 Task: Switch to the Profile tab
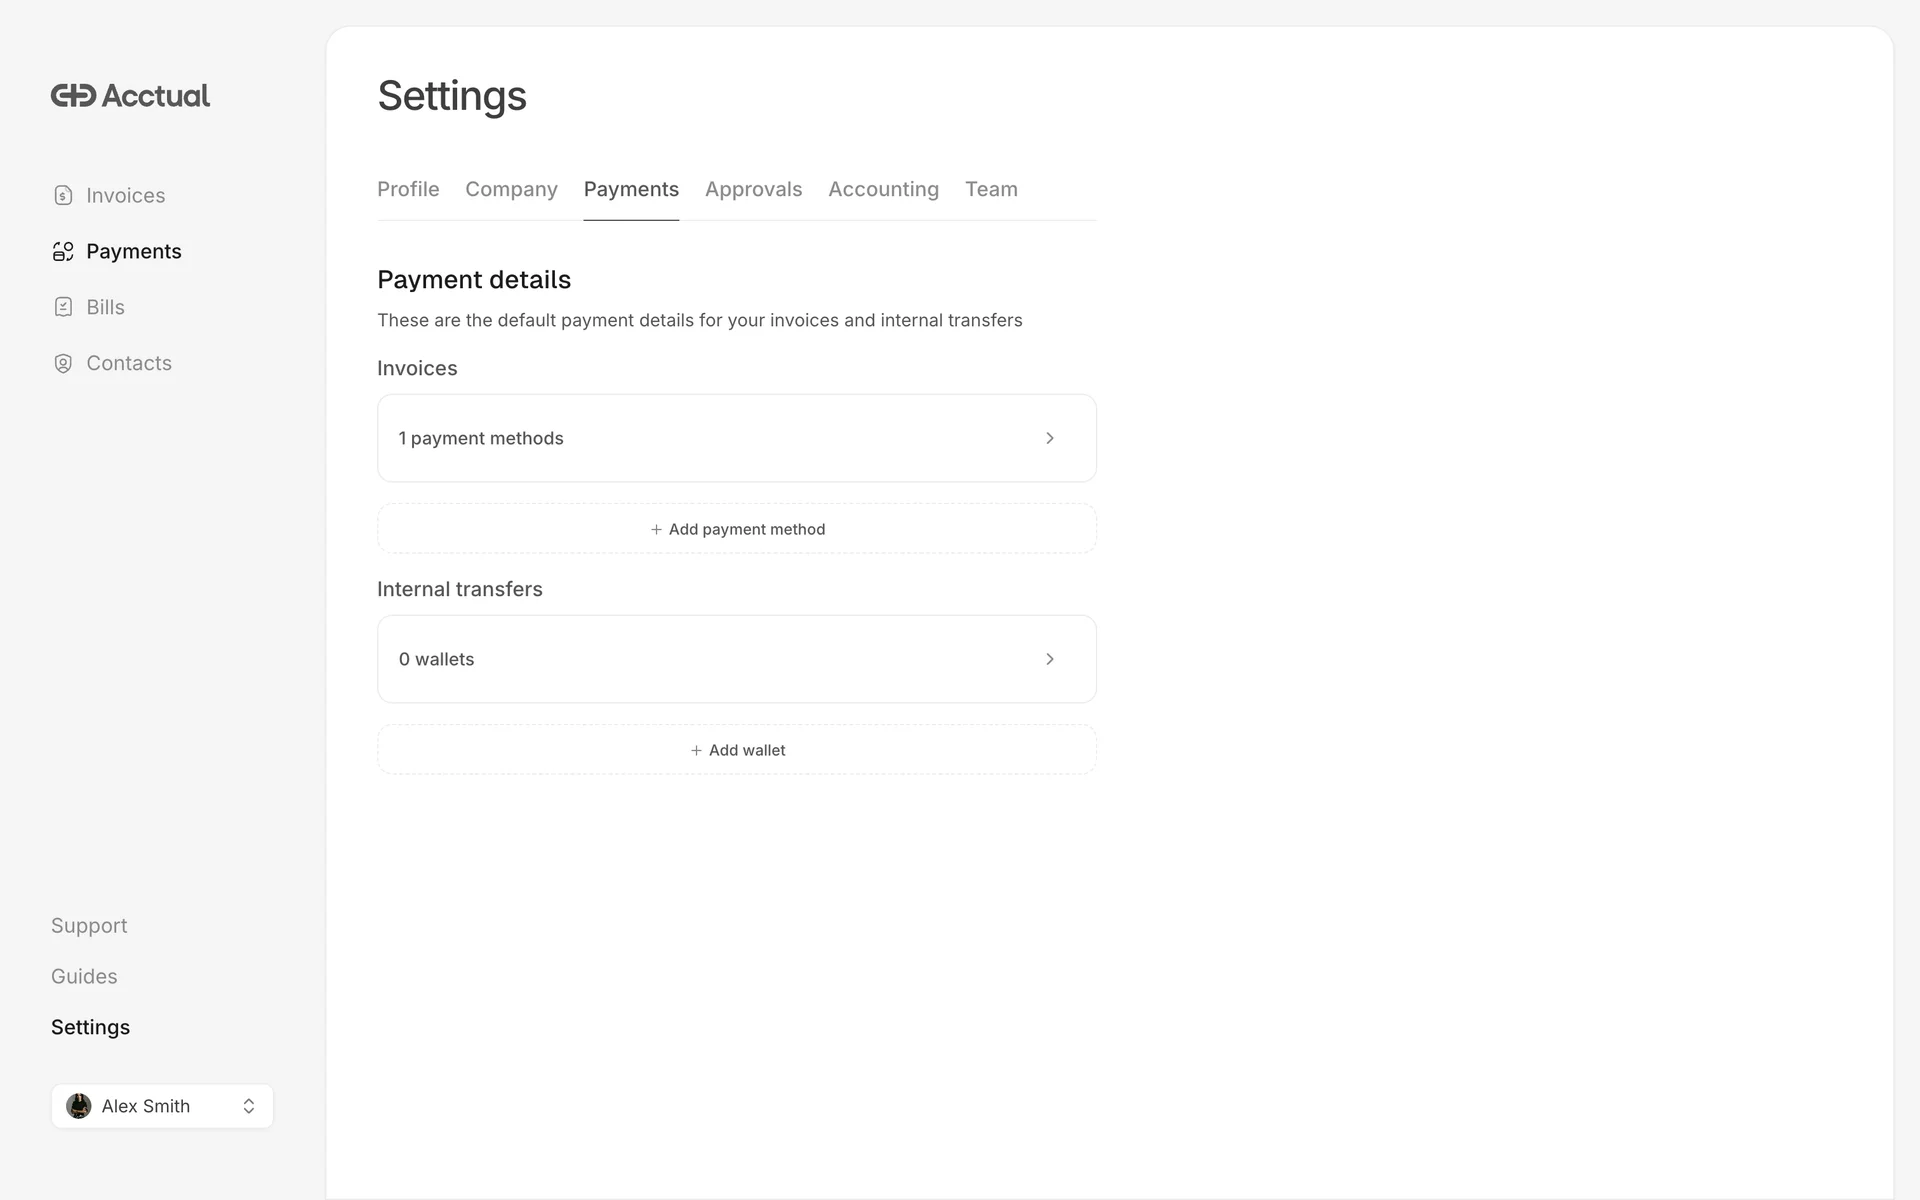point(408,190)
